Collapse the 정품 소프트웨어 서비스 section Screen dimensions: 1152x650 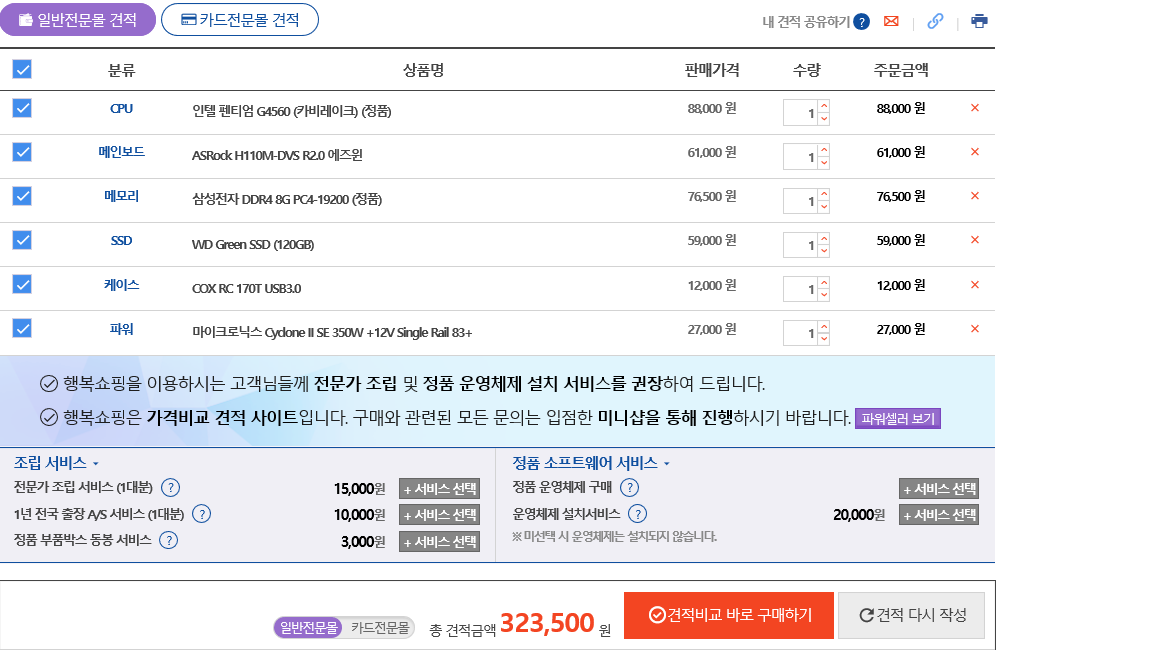click(591, 463)
